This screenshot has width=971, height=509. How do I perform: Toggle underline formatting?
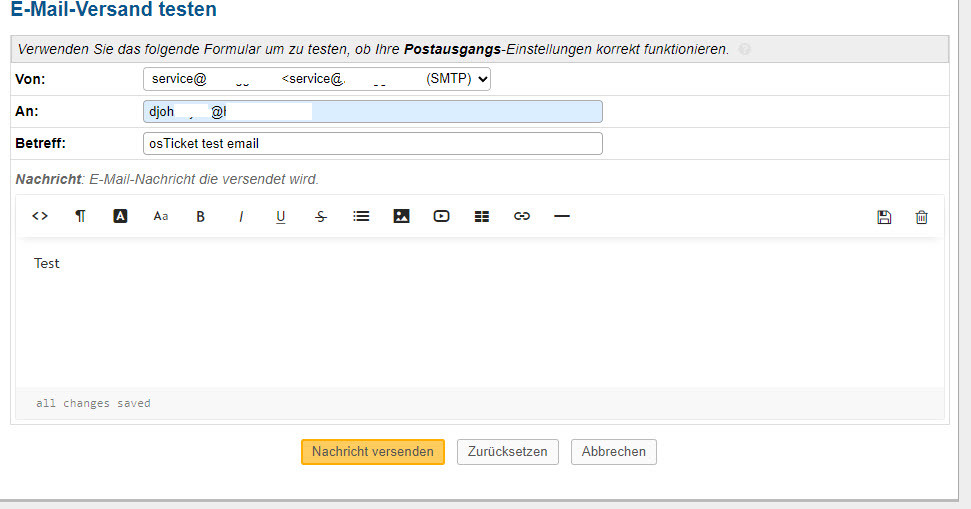pos(280,216)
